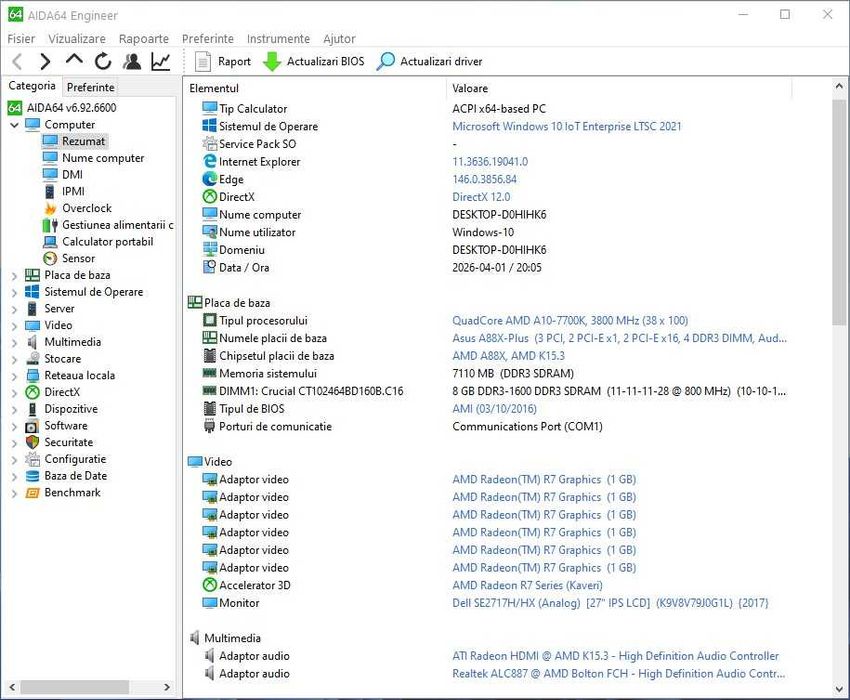Open Microsoft Windows 10 IoT Enterprise link
The height and width of the screenshot is (700, 850).
[x=566, y=126]
